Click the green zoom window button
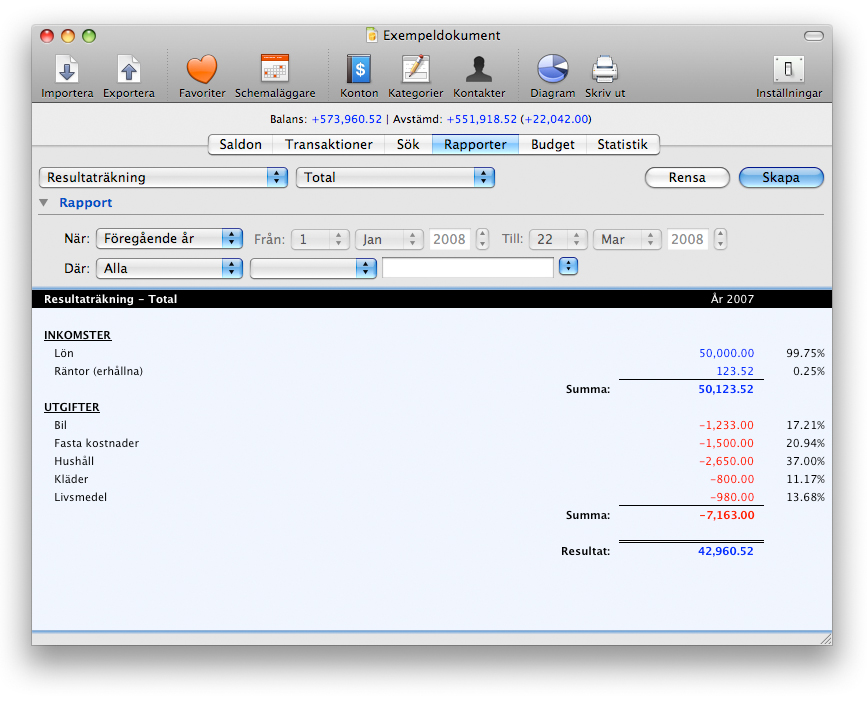Viewport: 867px width, 703px height. (89, 36)
